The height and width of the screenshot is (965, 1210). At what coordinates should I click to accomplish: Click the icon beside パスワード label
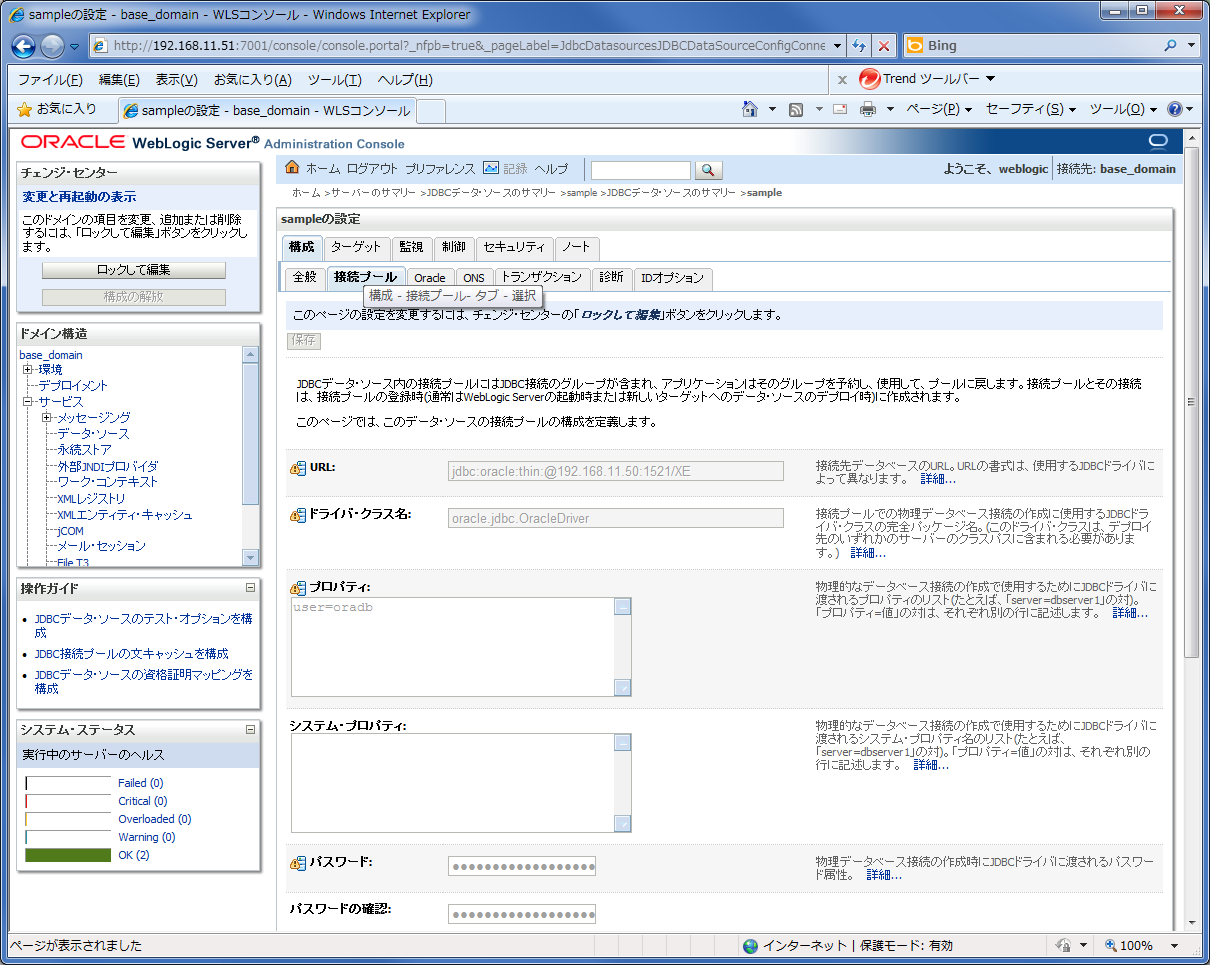297,863
